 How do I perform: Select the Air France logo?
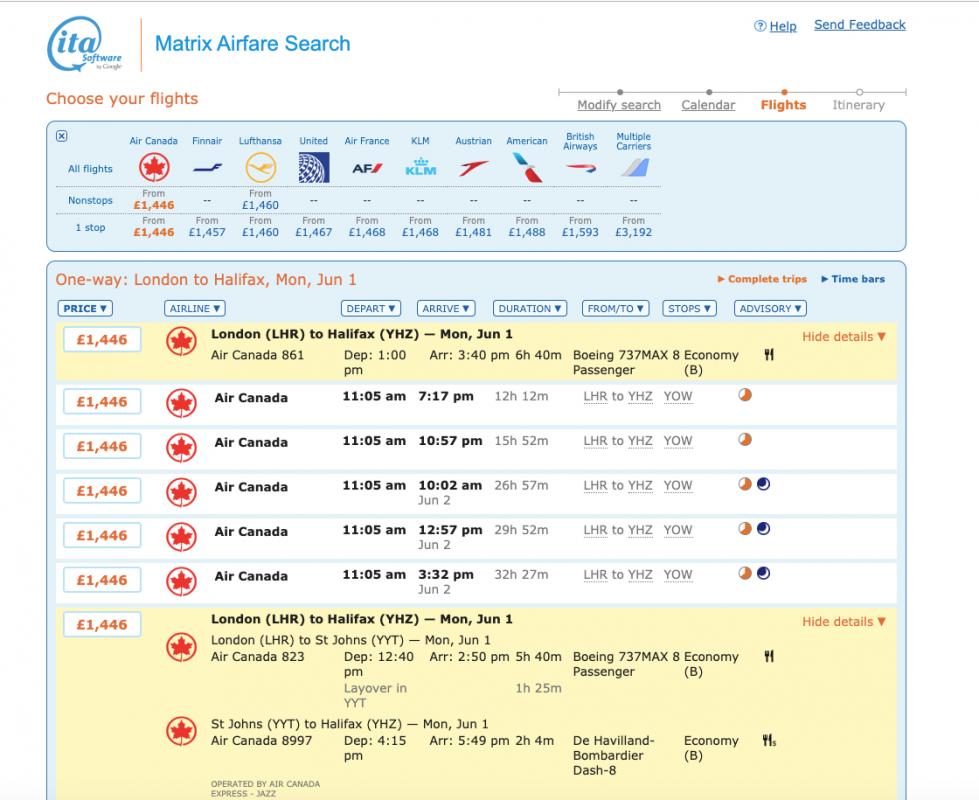coord(367,168)
